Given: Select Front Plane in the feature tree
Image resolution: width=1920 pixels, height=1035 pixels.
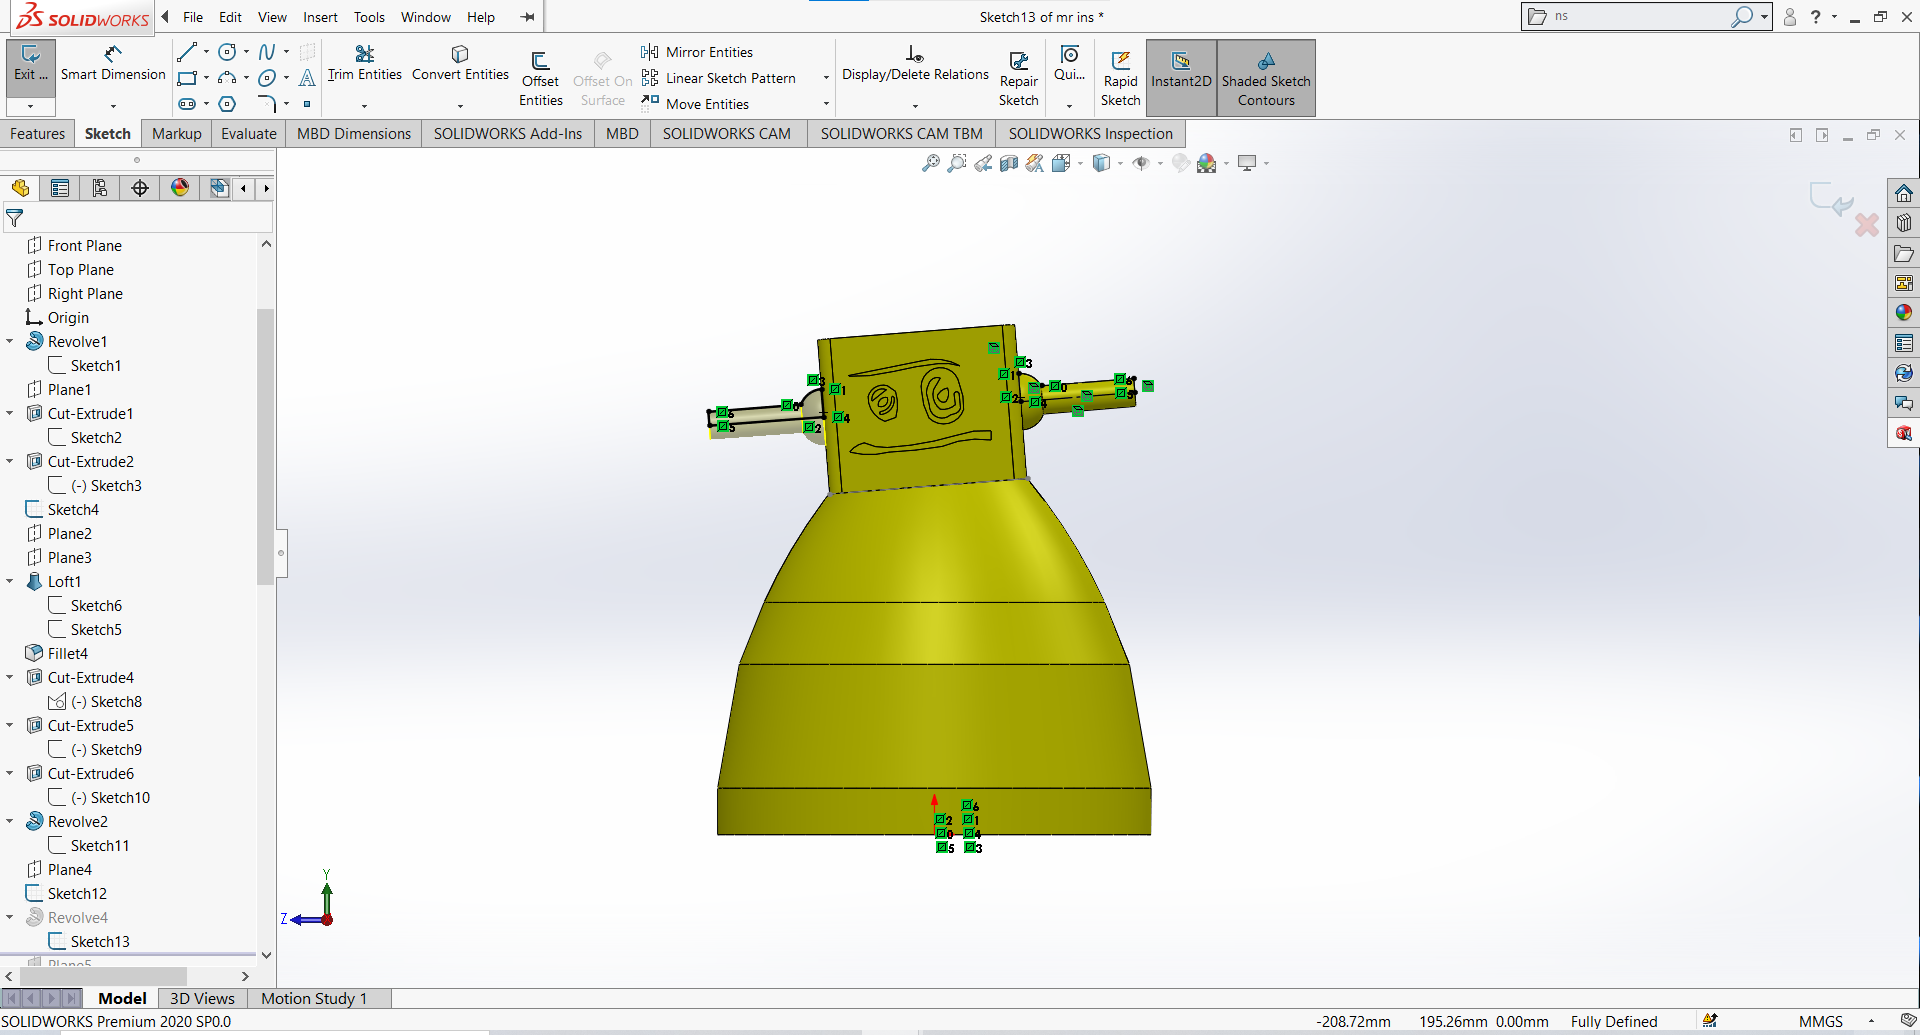Looking at the screenshot, I should [x=75, y=245].
